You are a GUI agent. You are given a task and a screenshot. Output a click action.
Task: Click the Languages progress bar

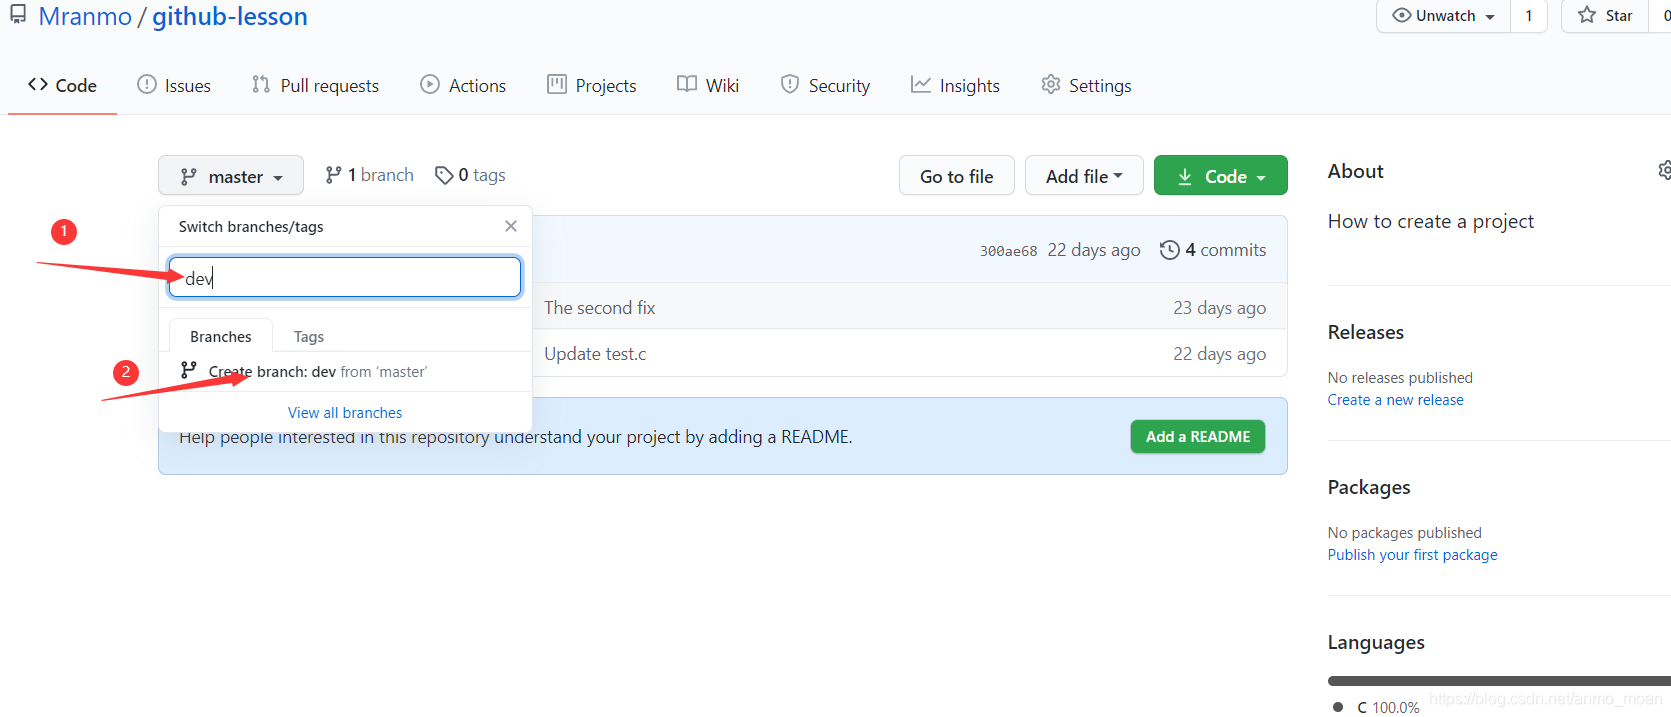(1499, 681)
